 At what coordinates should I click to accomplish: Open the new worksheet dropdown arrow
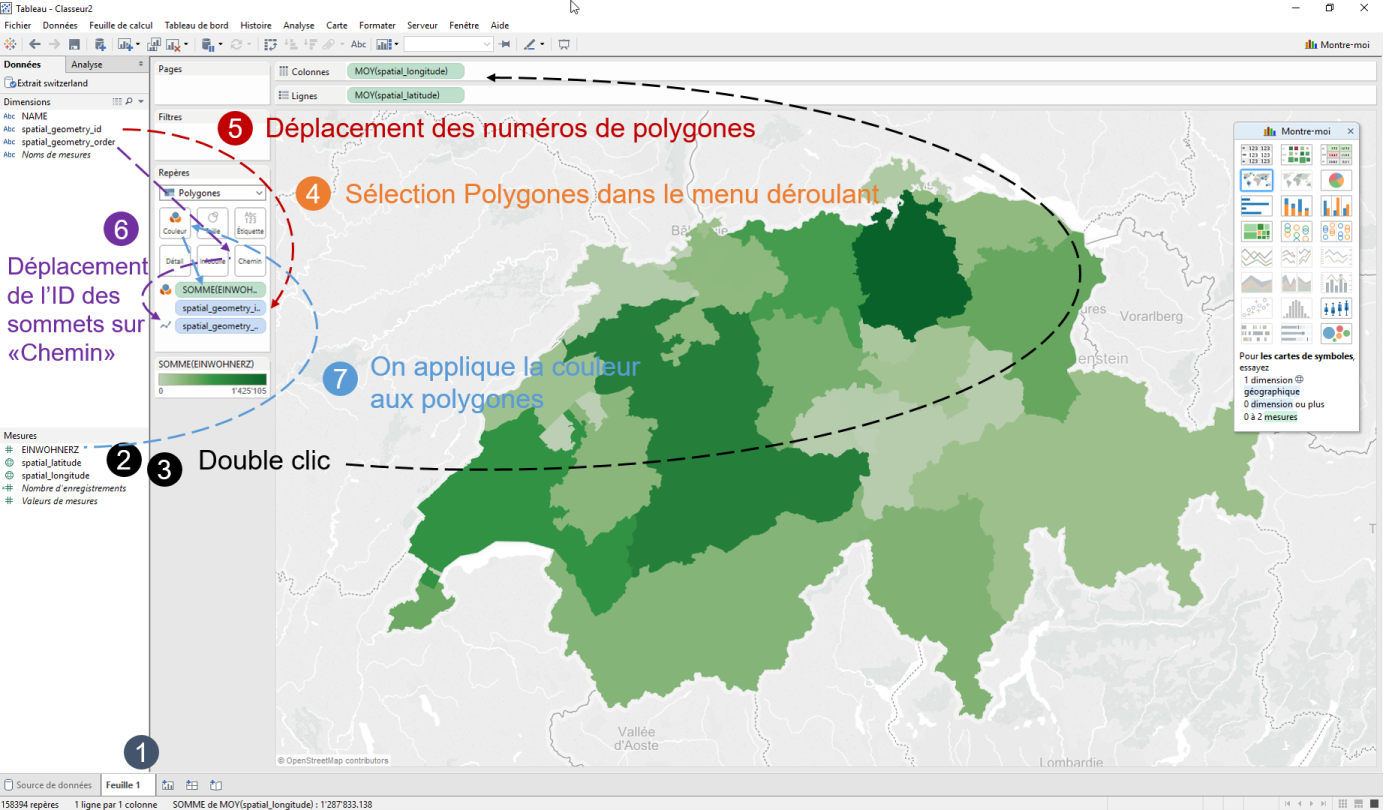[138, 44]
